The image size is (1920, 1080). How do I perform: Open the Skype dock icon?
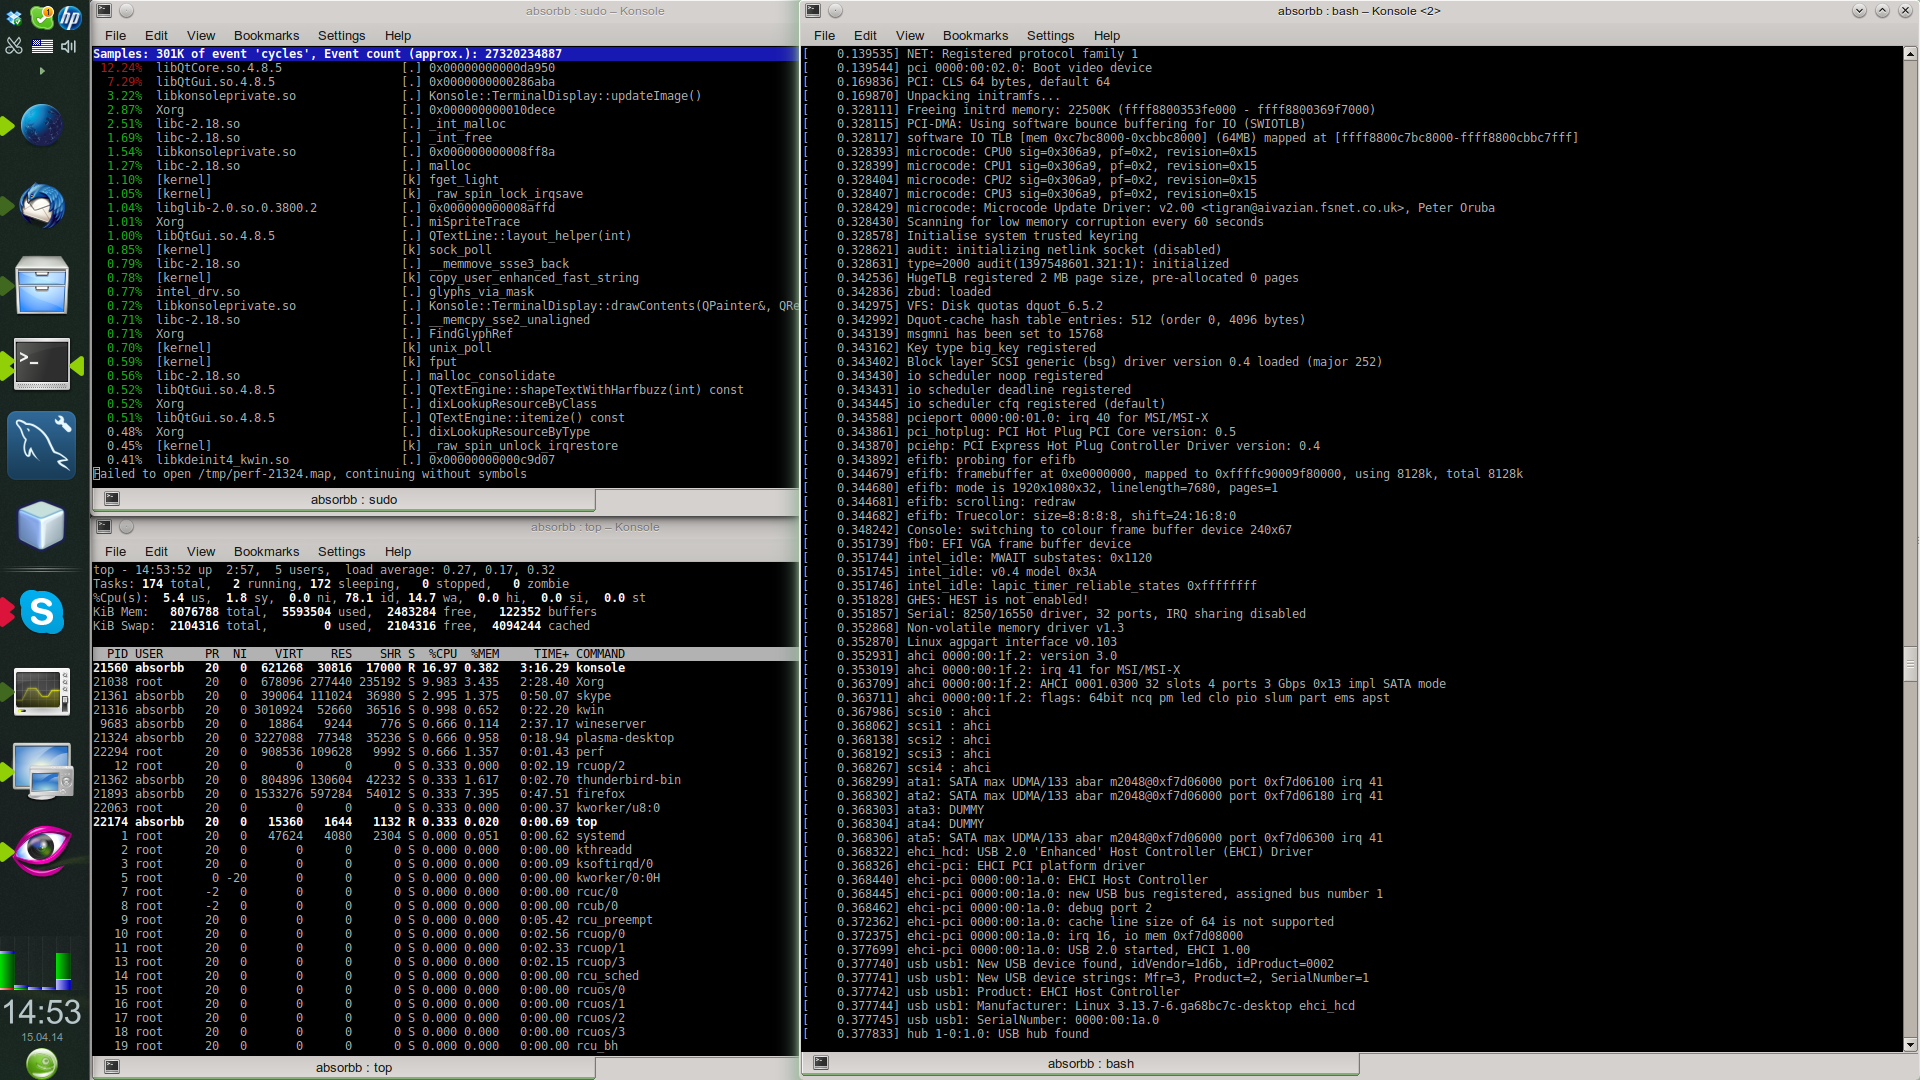click(x=42, y=611)
